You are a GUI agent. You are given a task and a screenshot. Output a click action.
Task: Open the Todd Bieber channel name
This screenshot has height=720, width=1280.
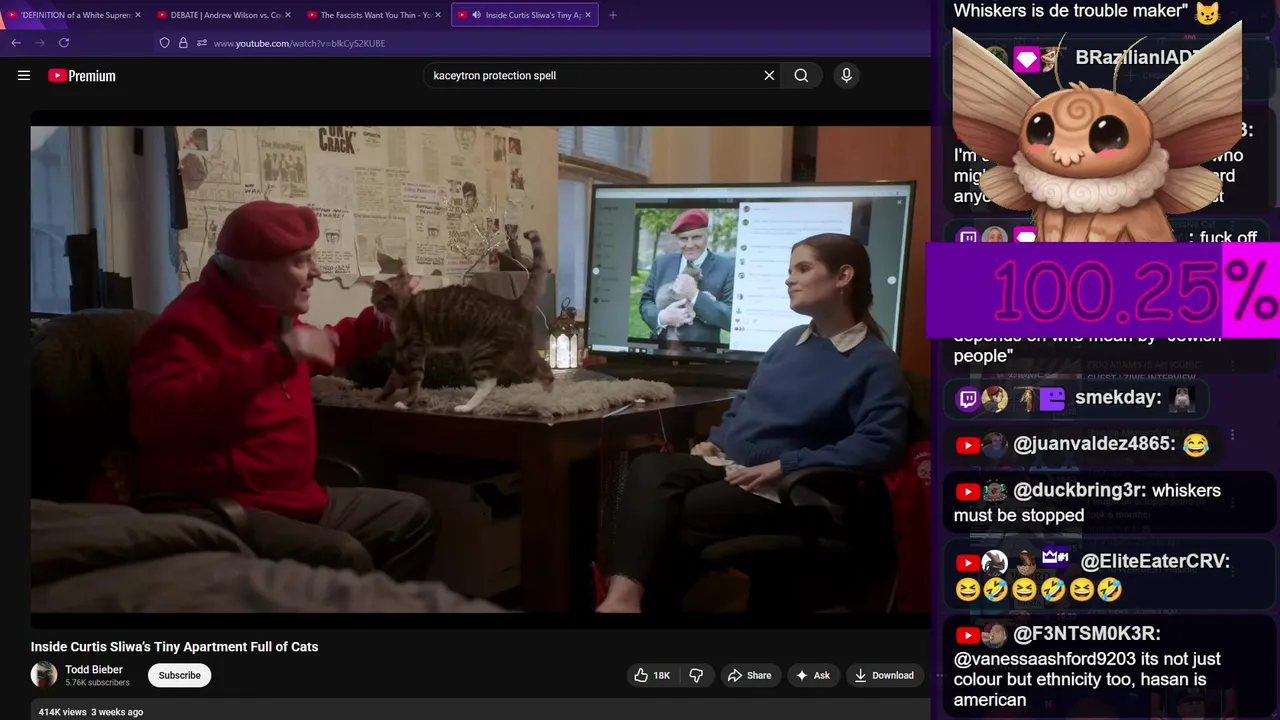[94, 670]
